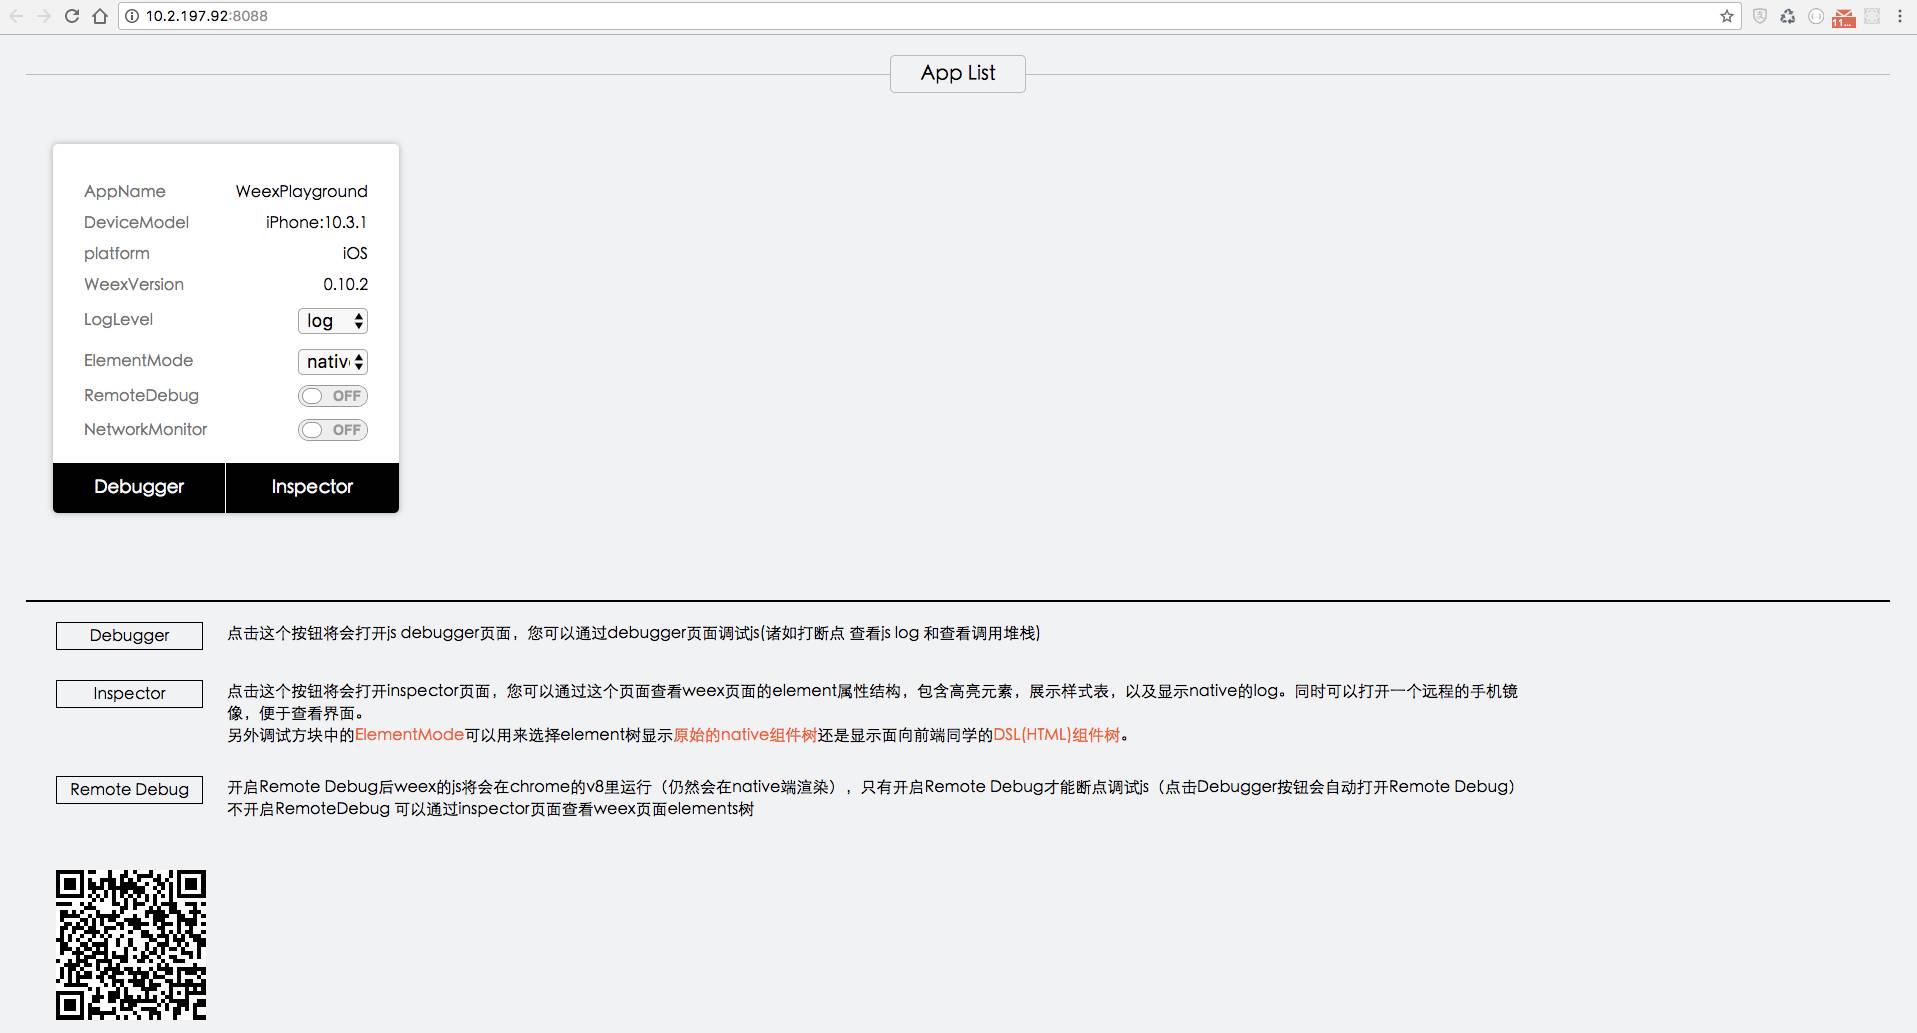The image size is (1917, 1033).
Task: Click the site info icon in address bar
Action: (133, 16)
